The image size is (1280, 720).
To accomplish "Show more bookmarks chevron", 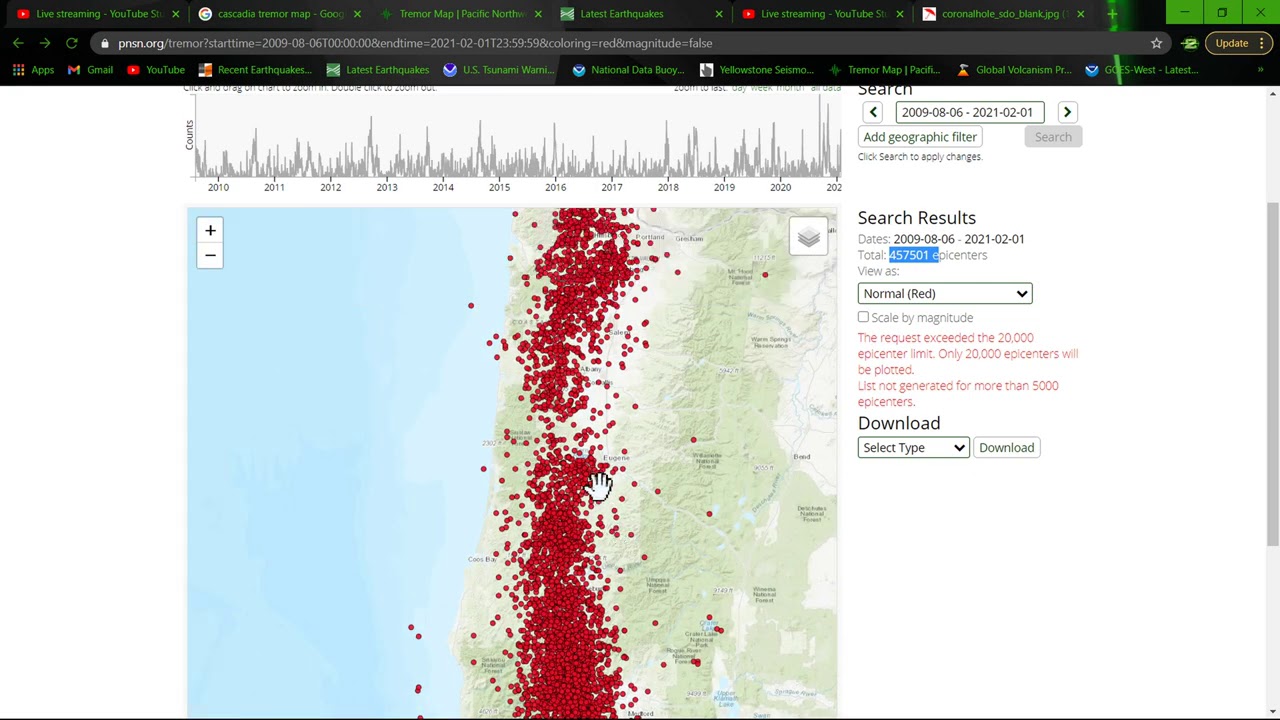I will point(1260,70).
